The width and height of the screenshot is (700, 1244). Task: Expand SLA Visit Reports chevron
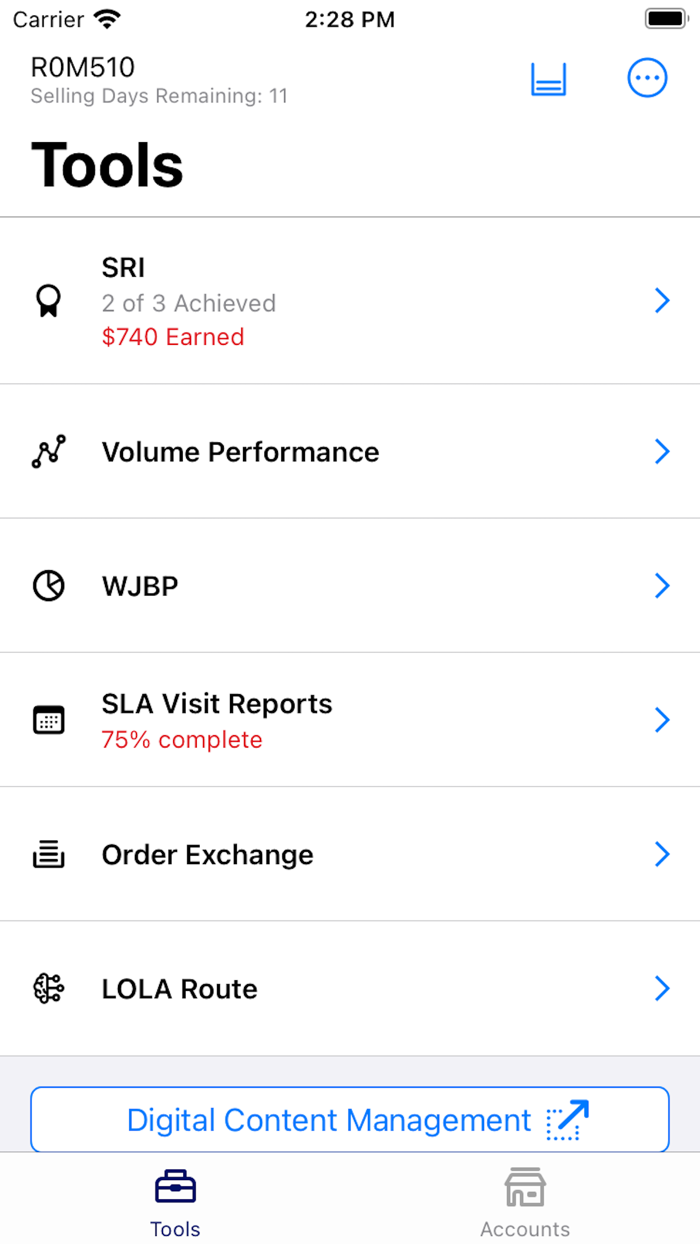[x=661, y=720]
